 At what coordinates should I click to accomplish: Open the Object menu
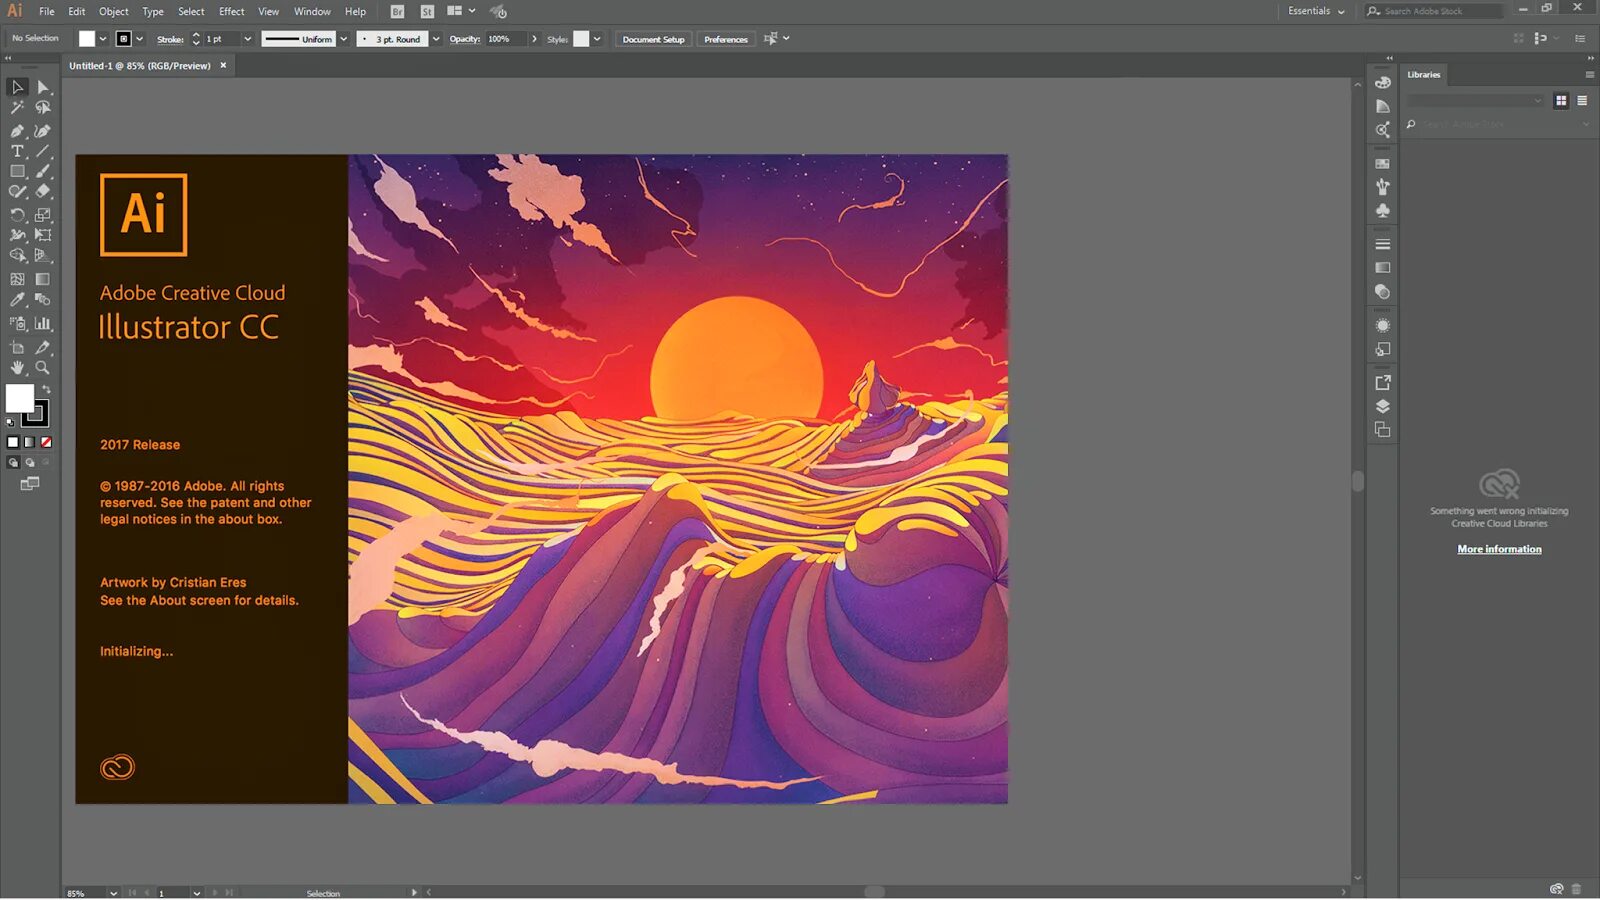click(x=113, y=11)
